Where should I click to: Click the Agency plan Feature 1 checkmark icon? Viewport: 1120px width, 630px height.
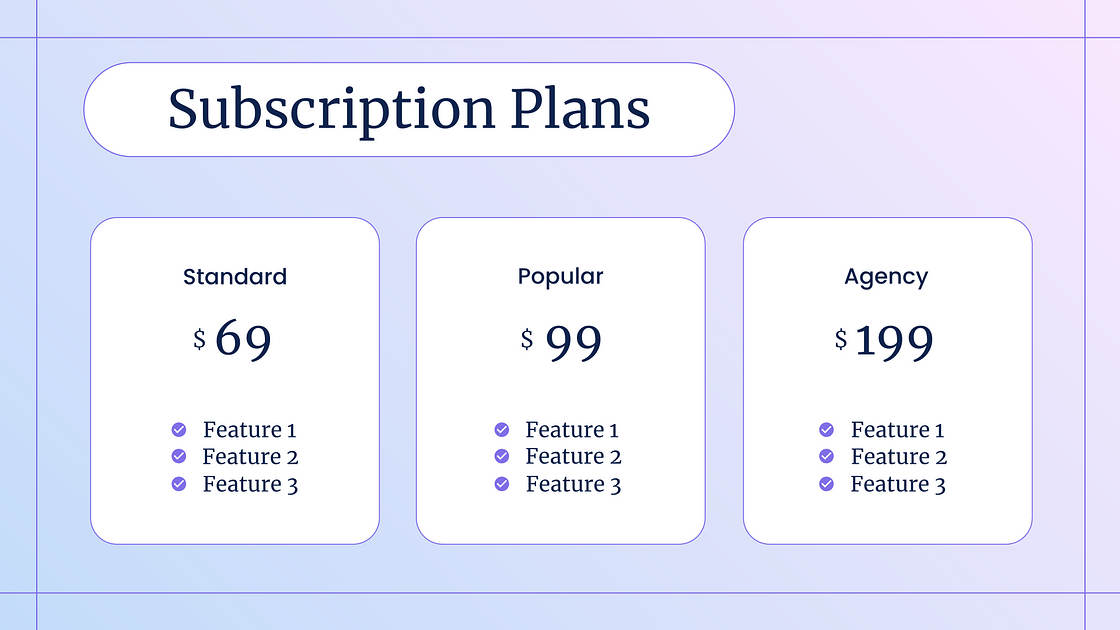[x=827, y=430]
